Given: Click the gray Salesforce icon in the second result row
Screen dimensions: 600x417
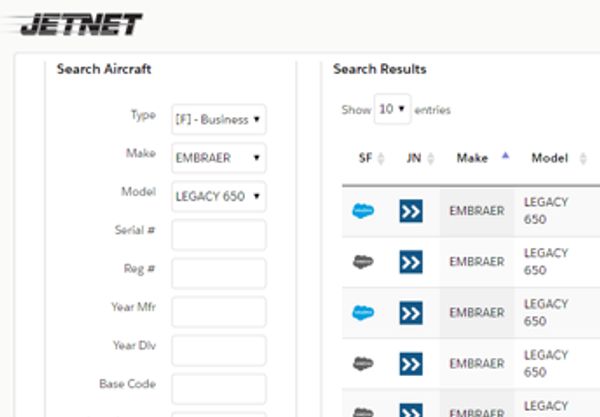Looking at the screenshot, I should tap(363, 262).
